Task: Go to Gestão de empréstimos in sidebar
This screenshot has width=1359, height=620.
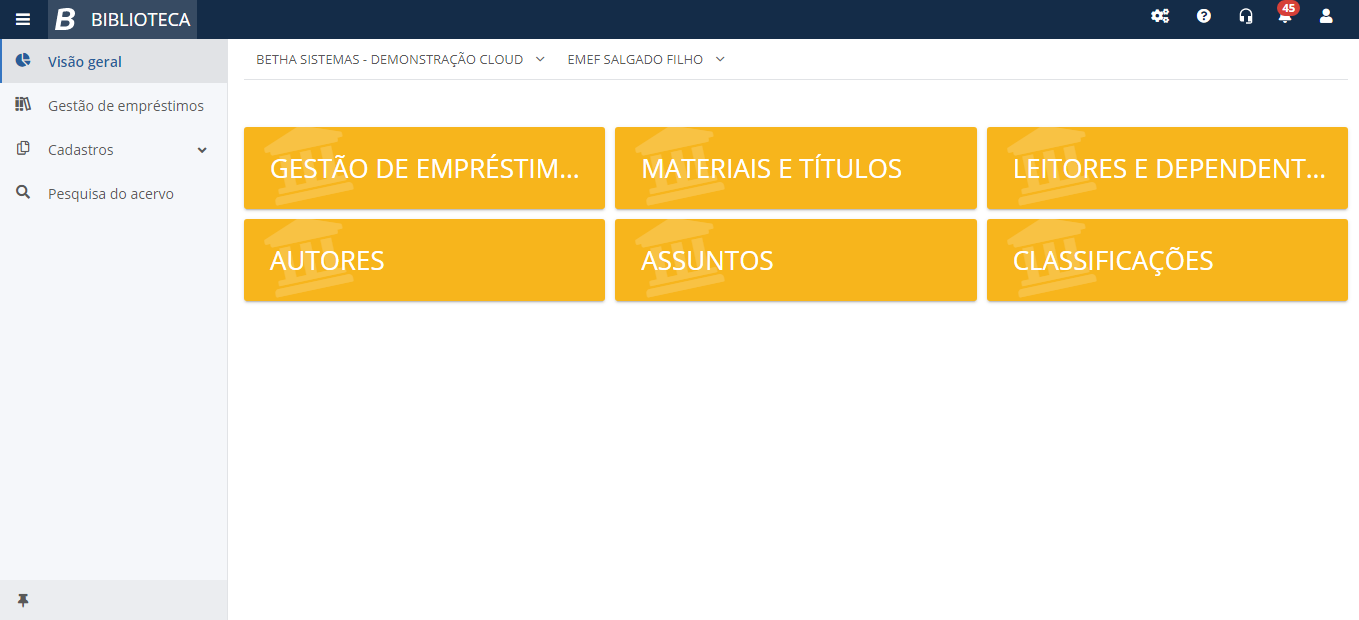Action: (x=125, y=106)
